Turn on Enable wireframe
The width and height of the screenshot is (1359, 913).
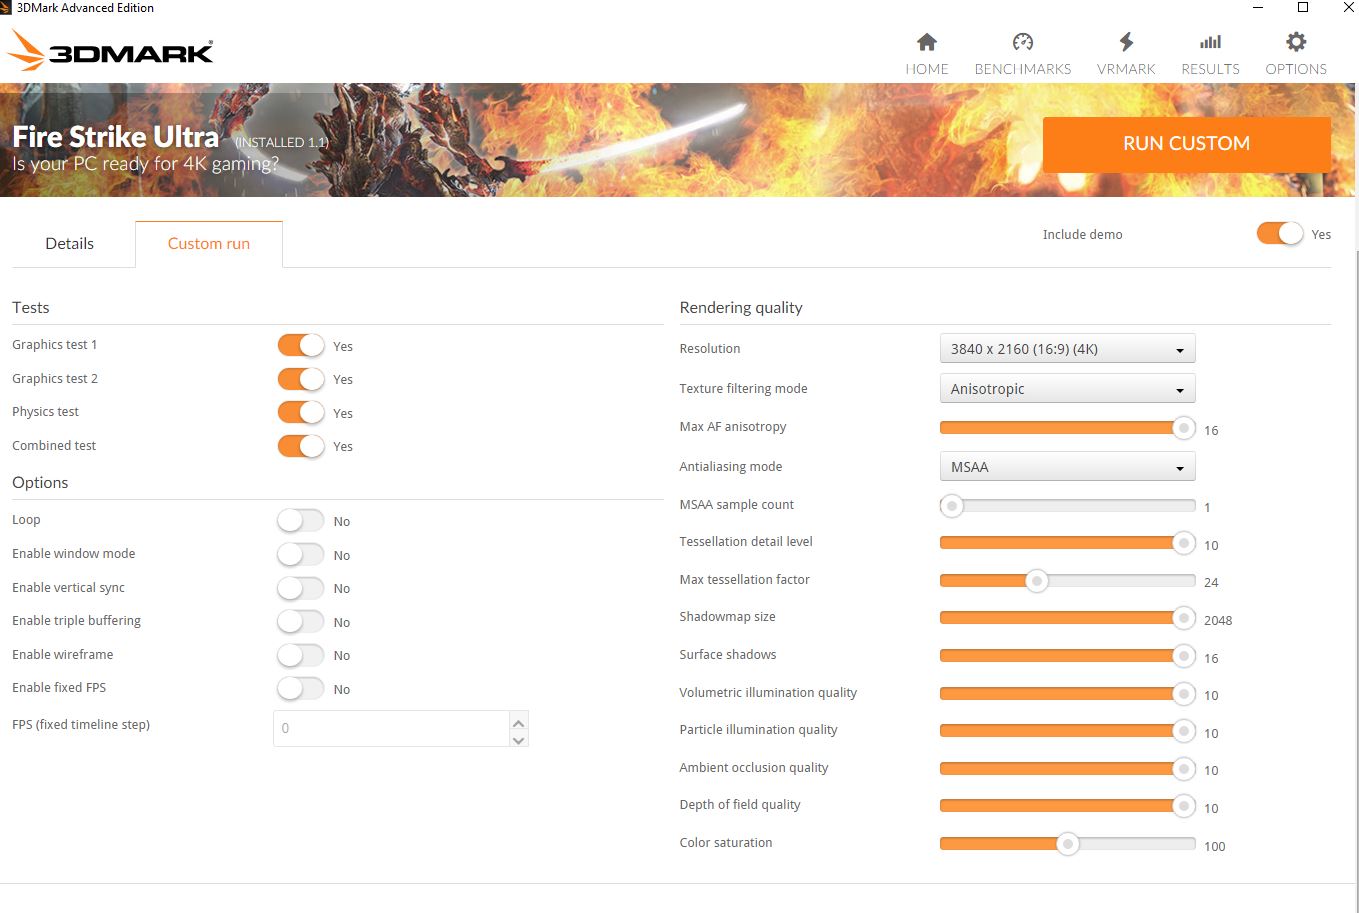301,655
